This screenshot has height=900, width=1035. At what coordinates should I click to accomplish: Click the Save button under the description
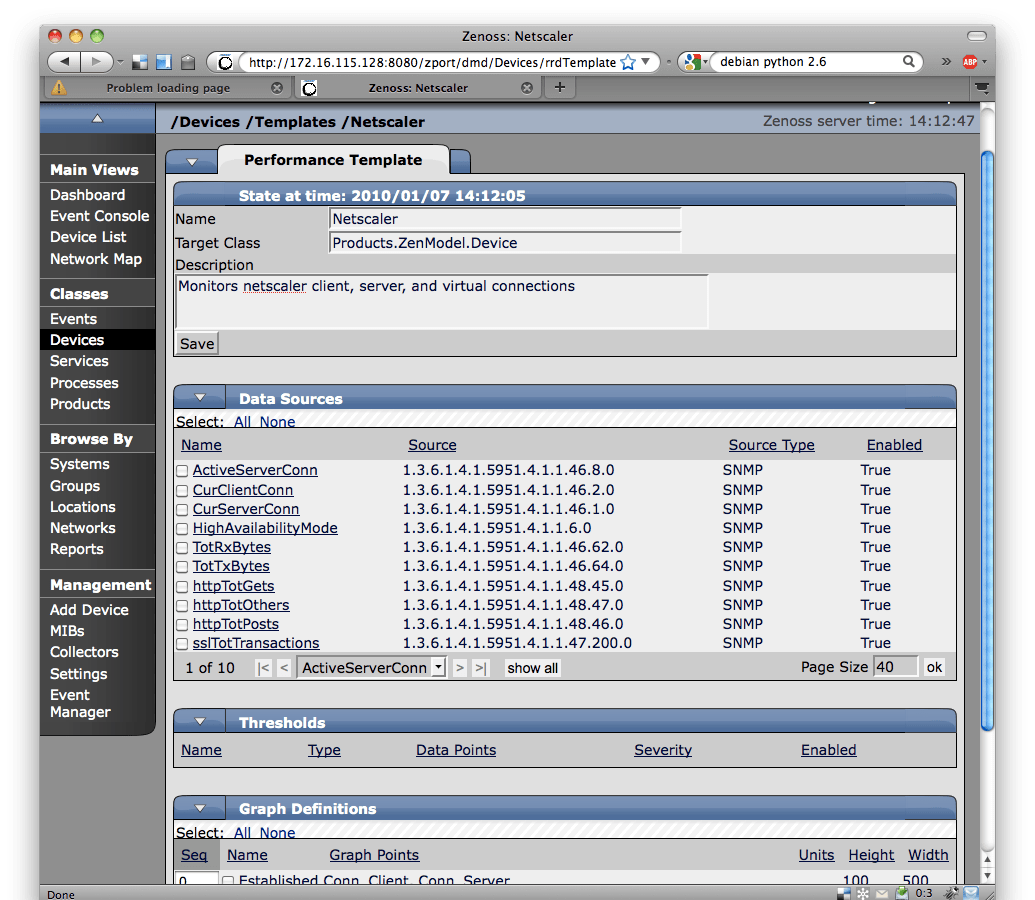point(196,343)
